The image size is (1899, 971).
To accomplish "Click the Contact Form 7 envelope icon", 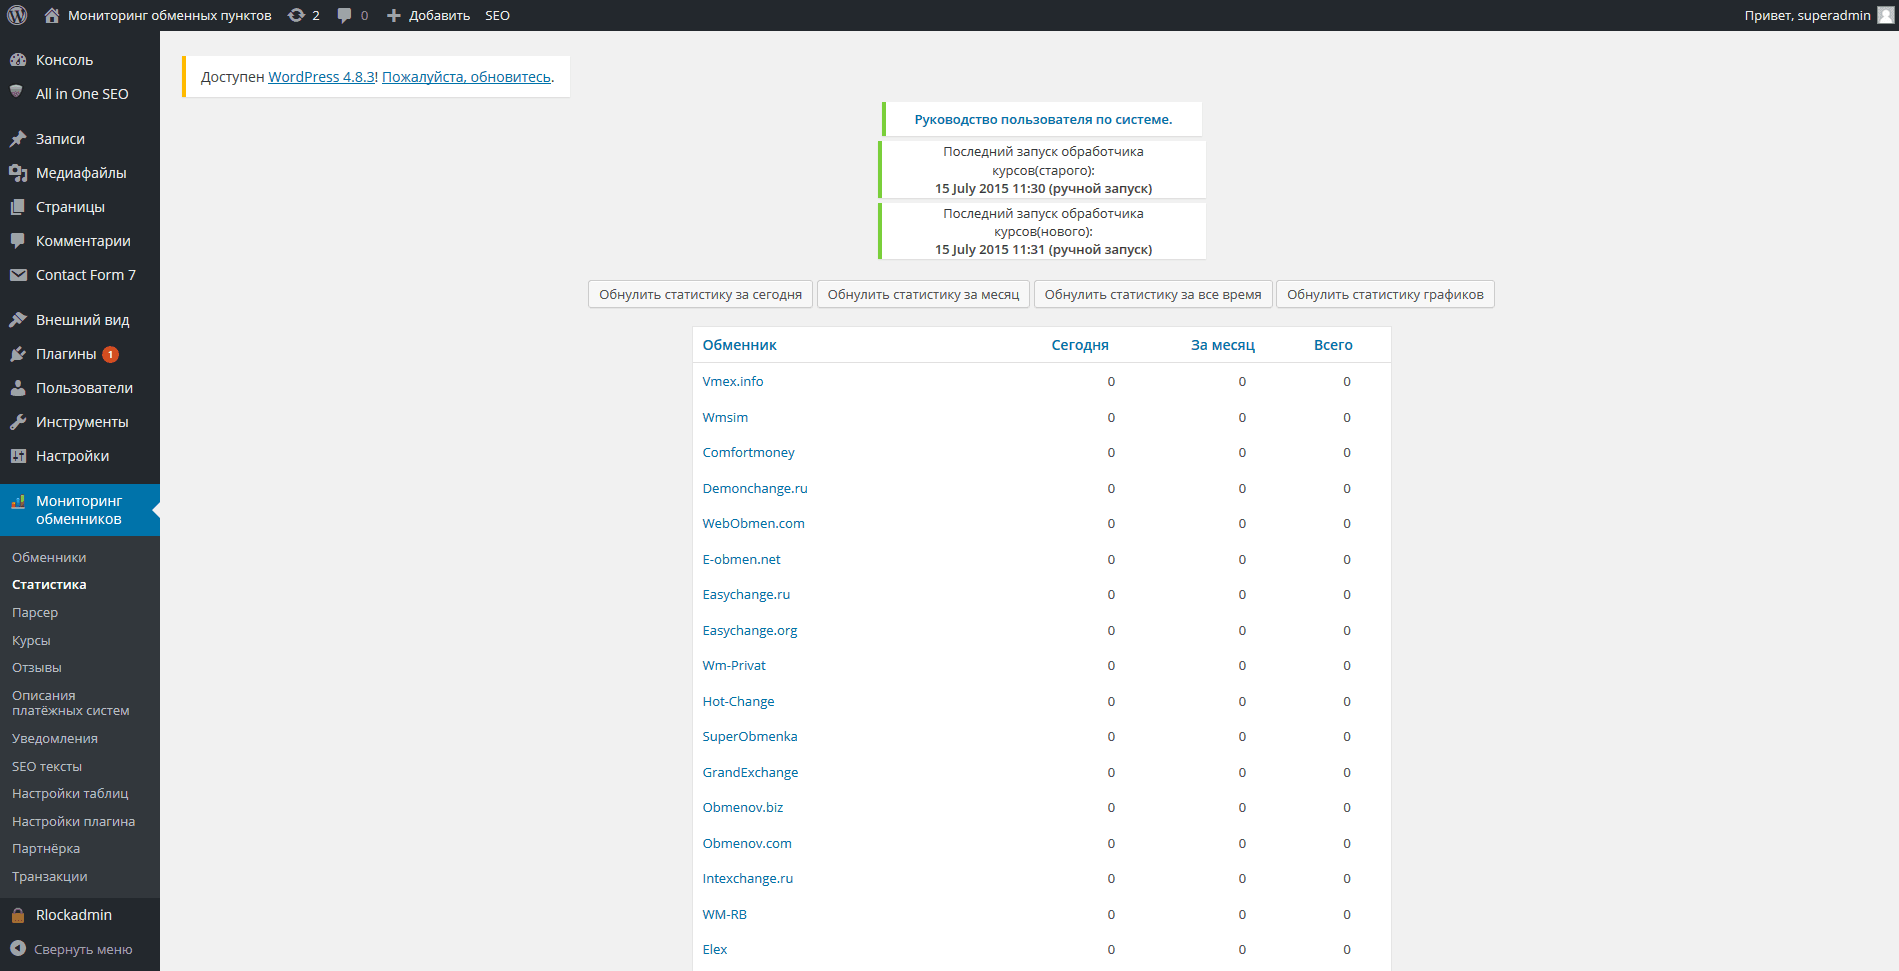I will click(x=18, y=275).
